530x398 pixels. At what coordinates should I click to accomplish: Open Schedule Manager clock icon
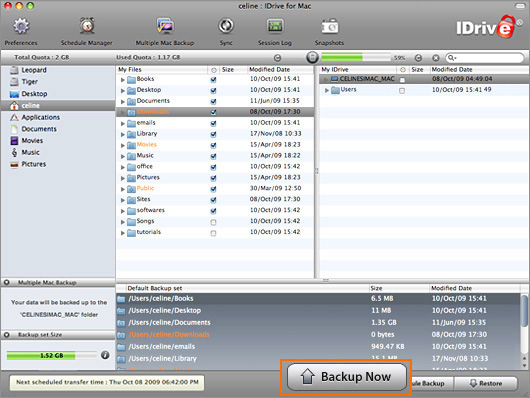coord(87,26)
